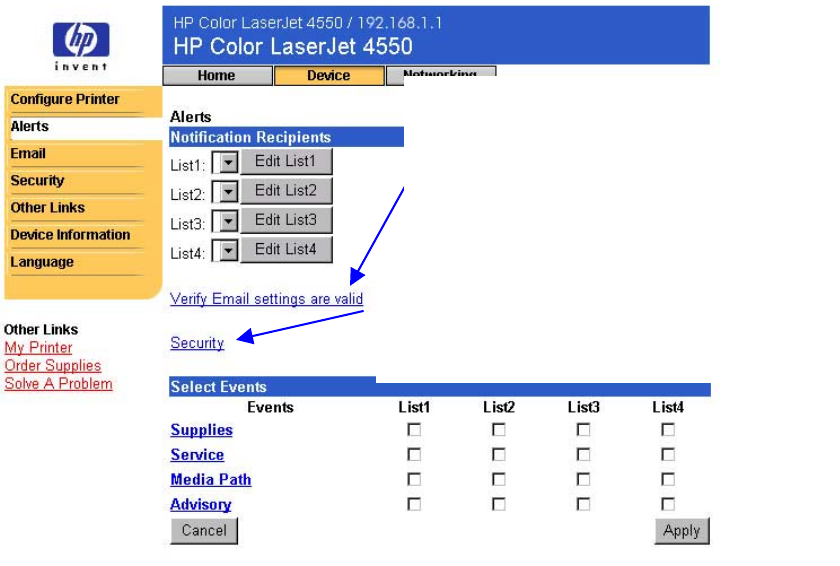Expand the List3 recipients dropdown
Viewport: 840px width, 566px height.
point(225,221)
